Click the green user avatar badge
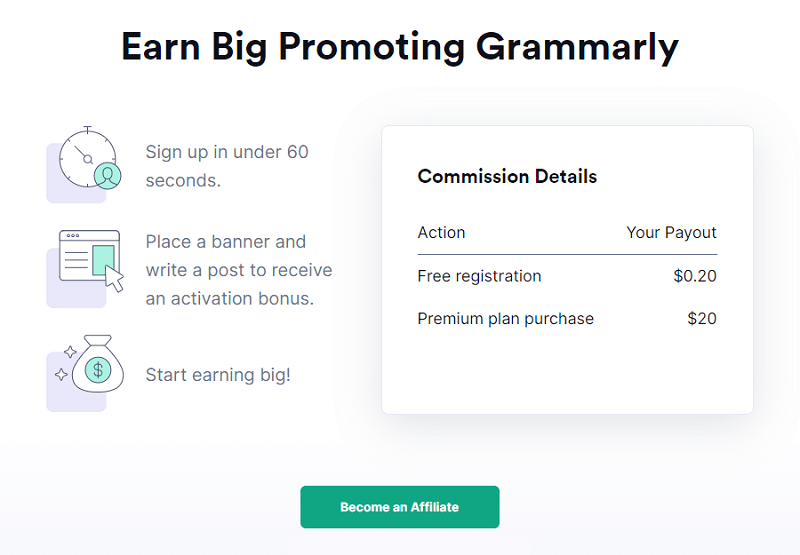 (108, 175)
